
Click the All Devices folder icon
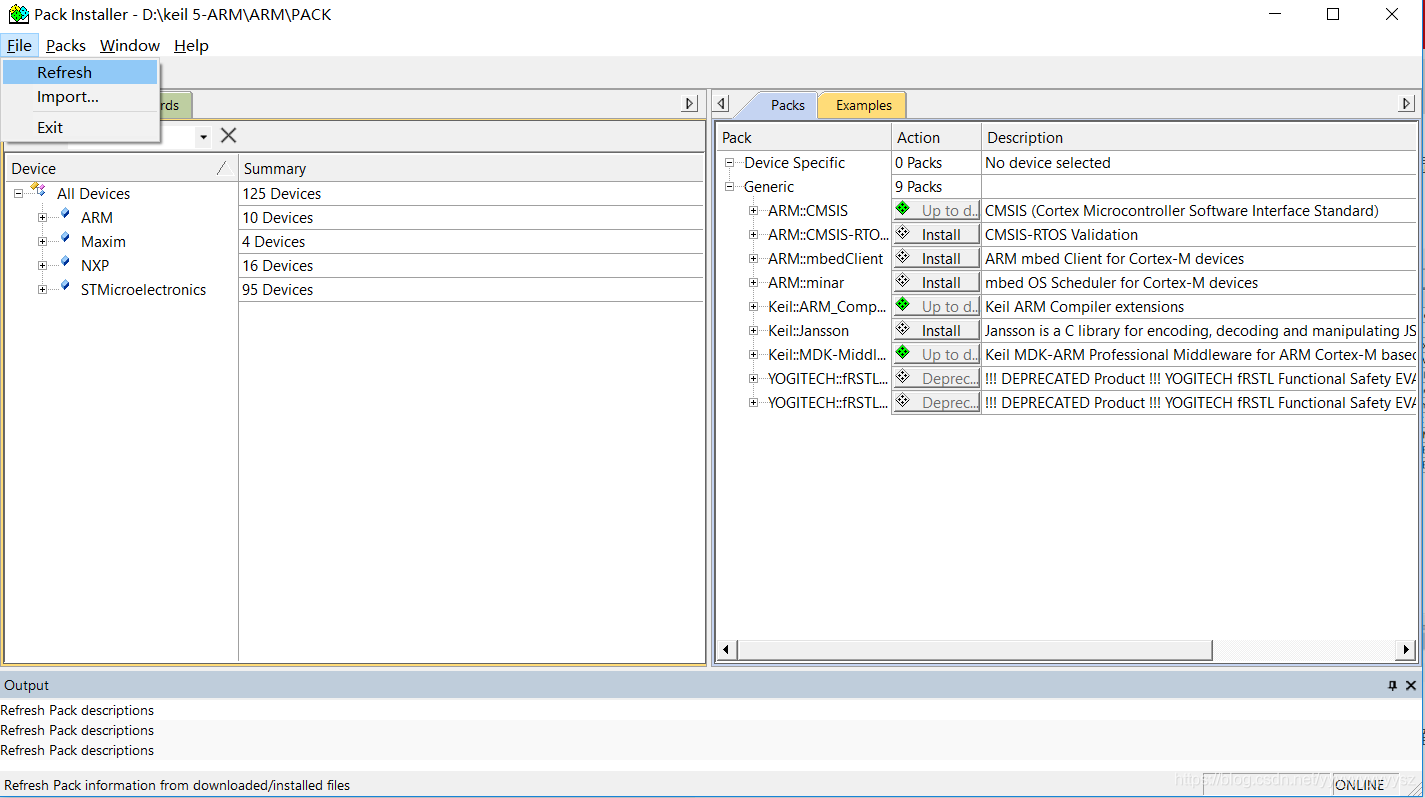pos(38,190)
